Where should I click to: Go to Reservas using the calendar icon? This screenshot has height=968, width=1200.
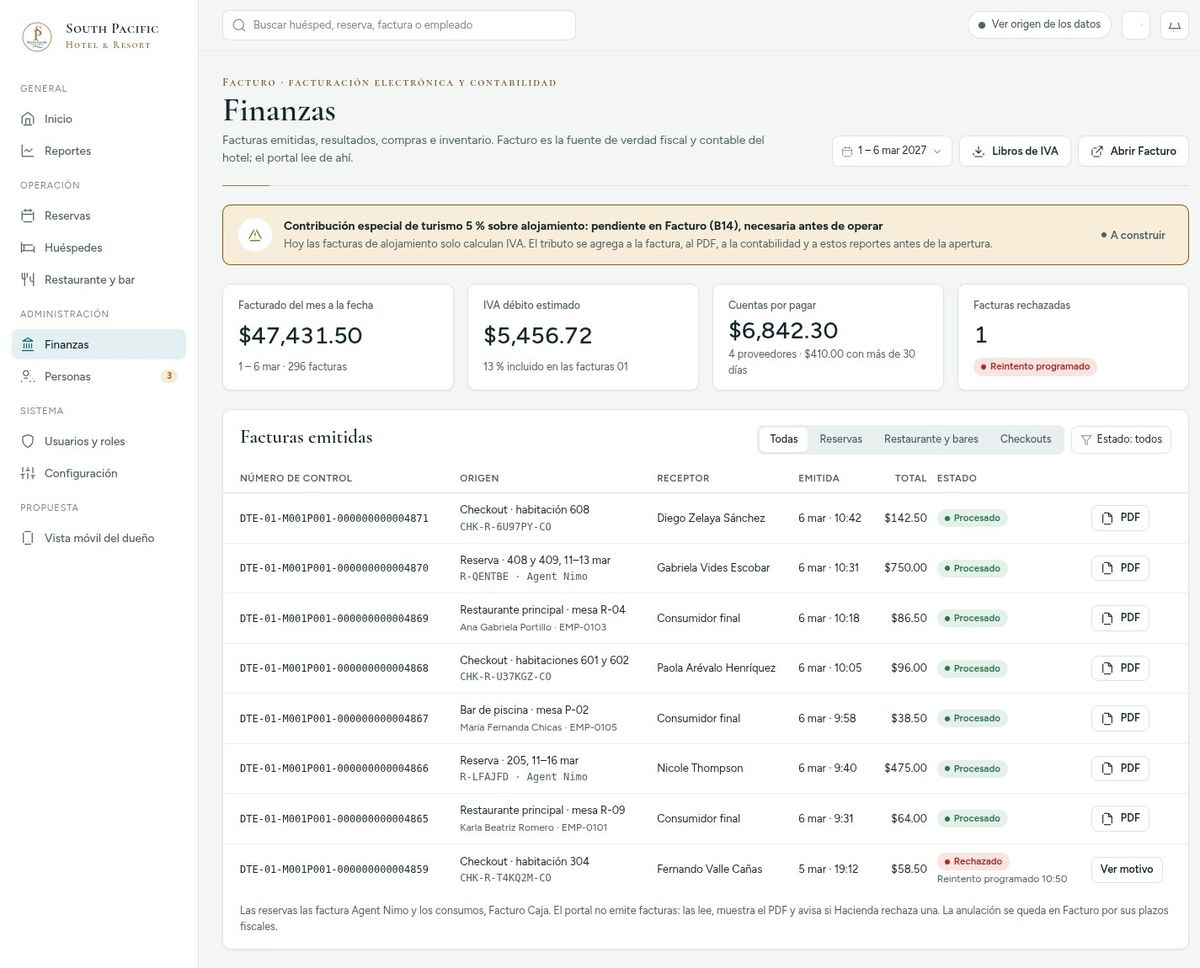(x=28, y=216)
